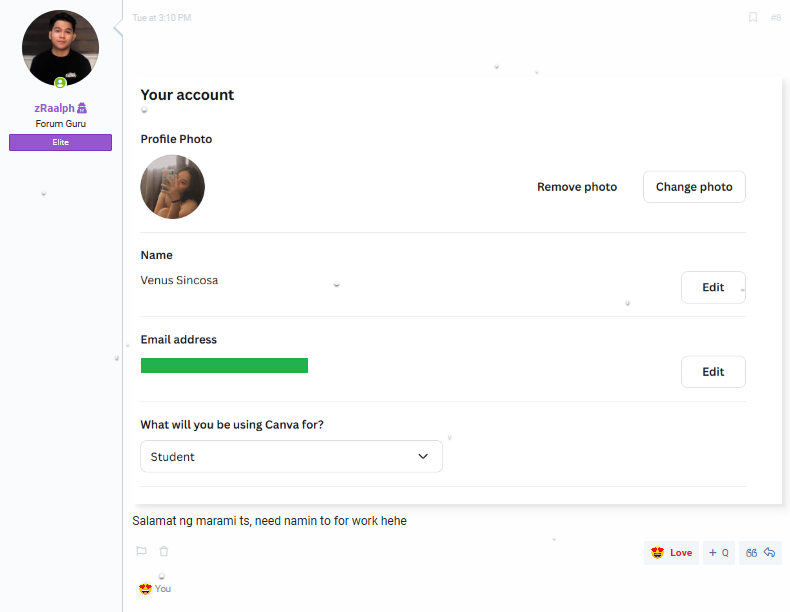The image size is (790, 612).
Task: Click the online status indicator on avatar
Action: [x=60, y=83]
